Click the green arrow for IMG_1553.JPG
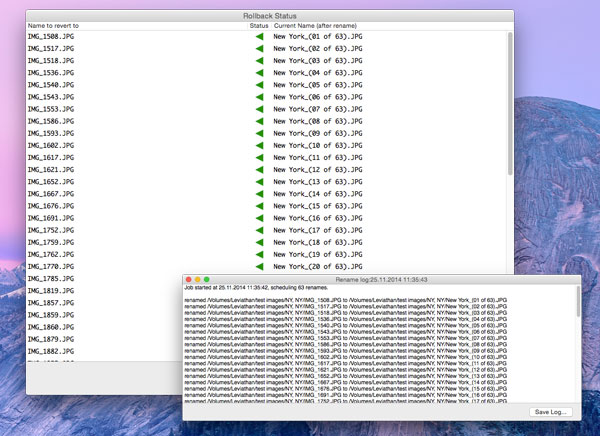This screenshot has height=436, width=600. pyautogui.click(x=259, y=109)
